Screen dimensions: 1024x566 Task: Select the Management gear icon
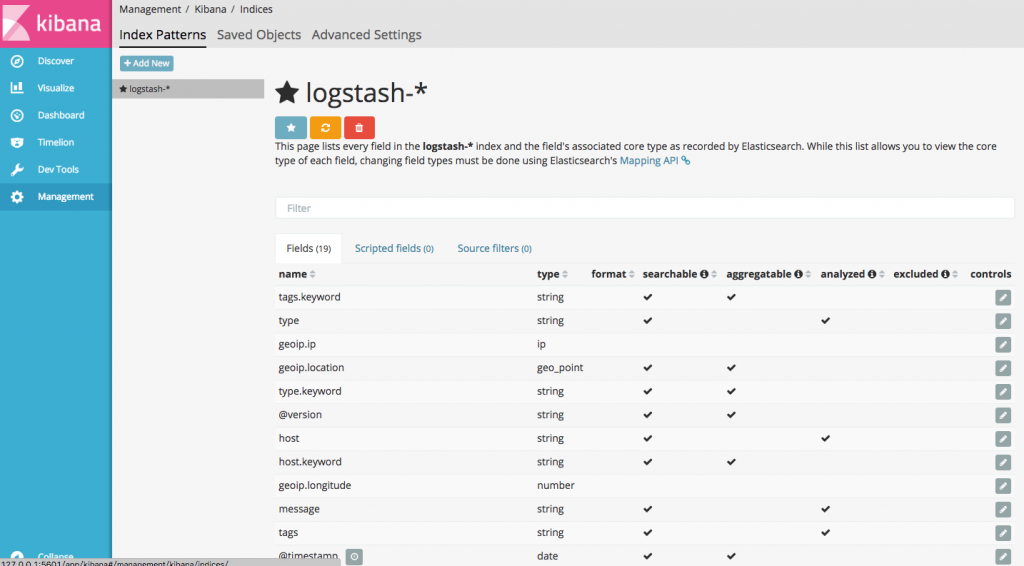(17, 197)
